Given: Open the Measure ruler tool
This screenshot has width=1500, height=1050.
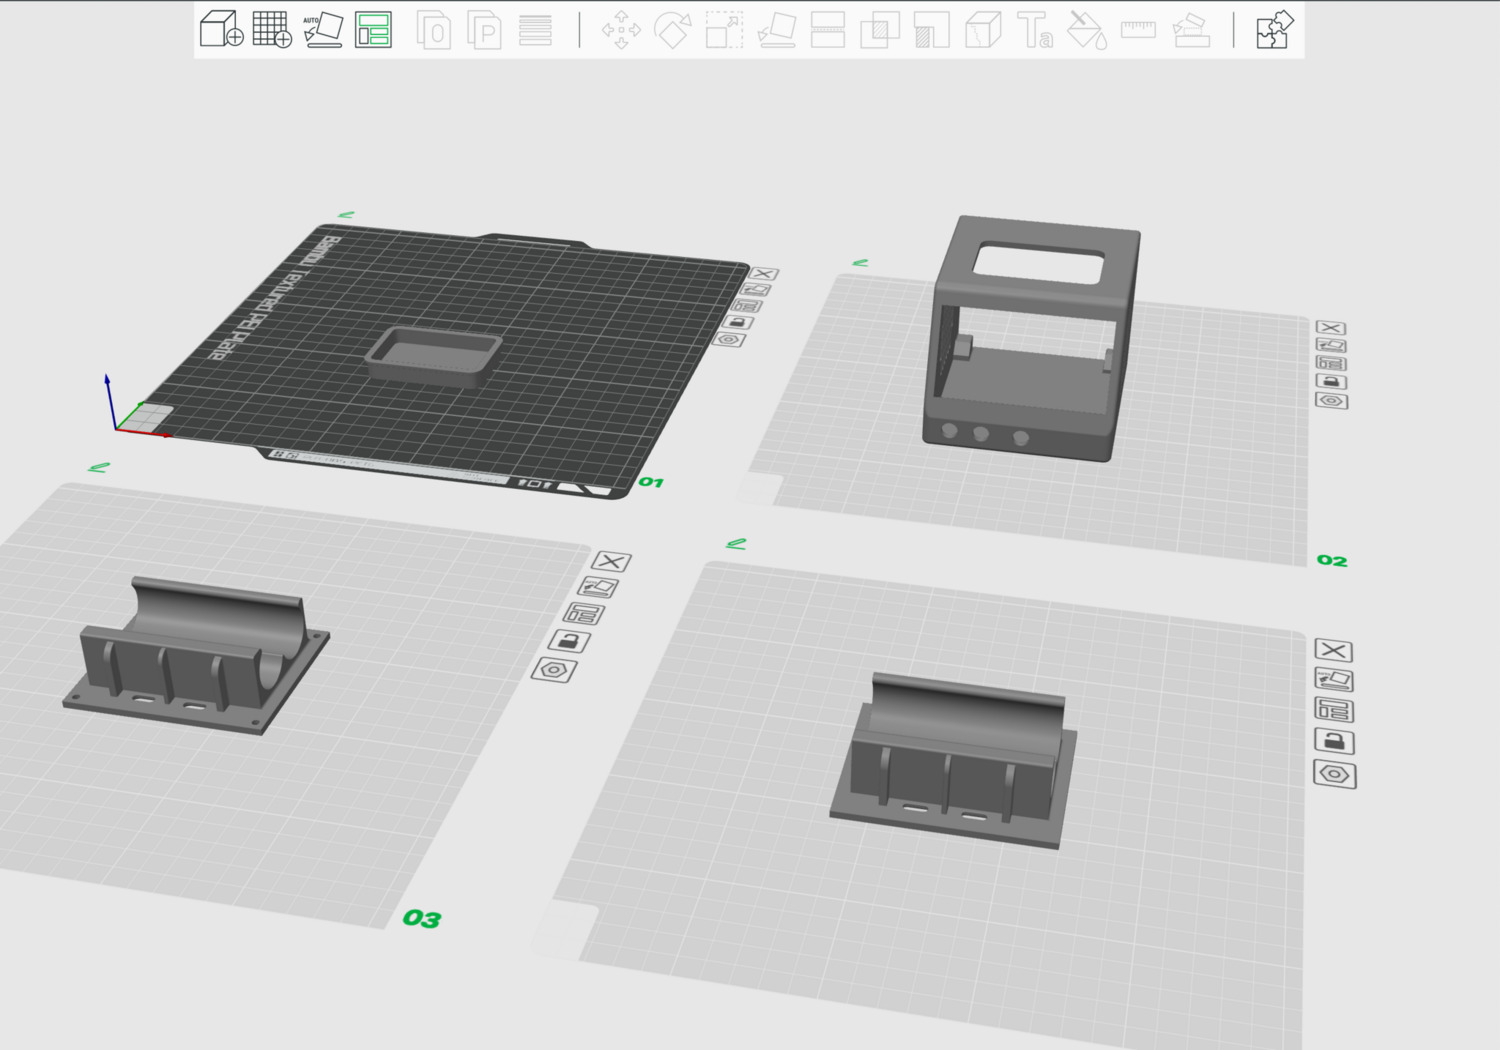Looking at the screenshot, I should (1138, 30).
